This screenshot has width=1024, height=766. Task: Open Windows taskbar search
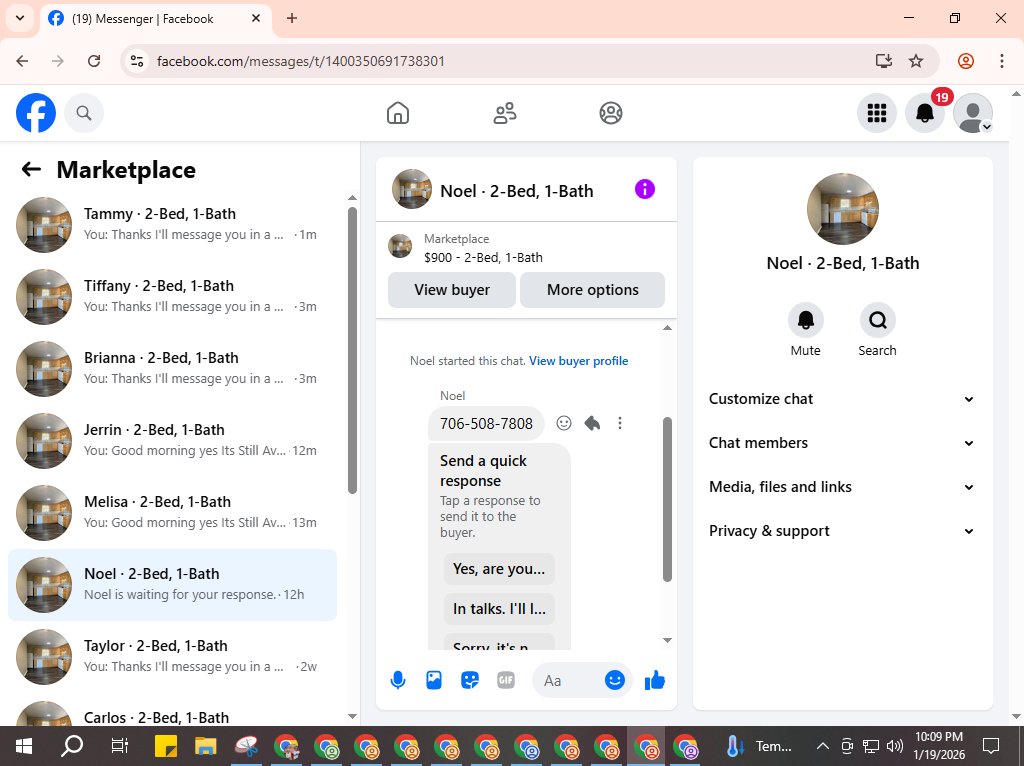point(72,746)
